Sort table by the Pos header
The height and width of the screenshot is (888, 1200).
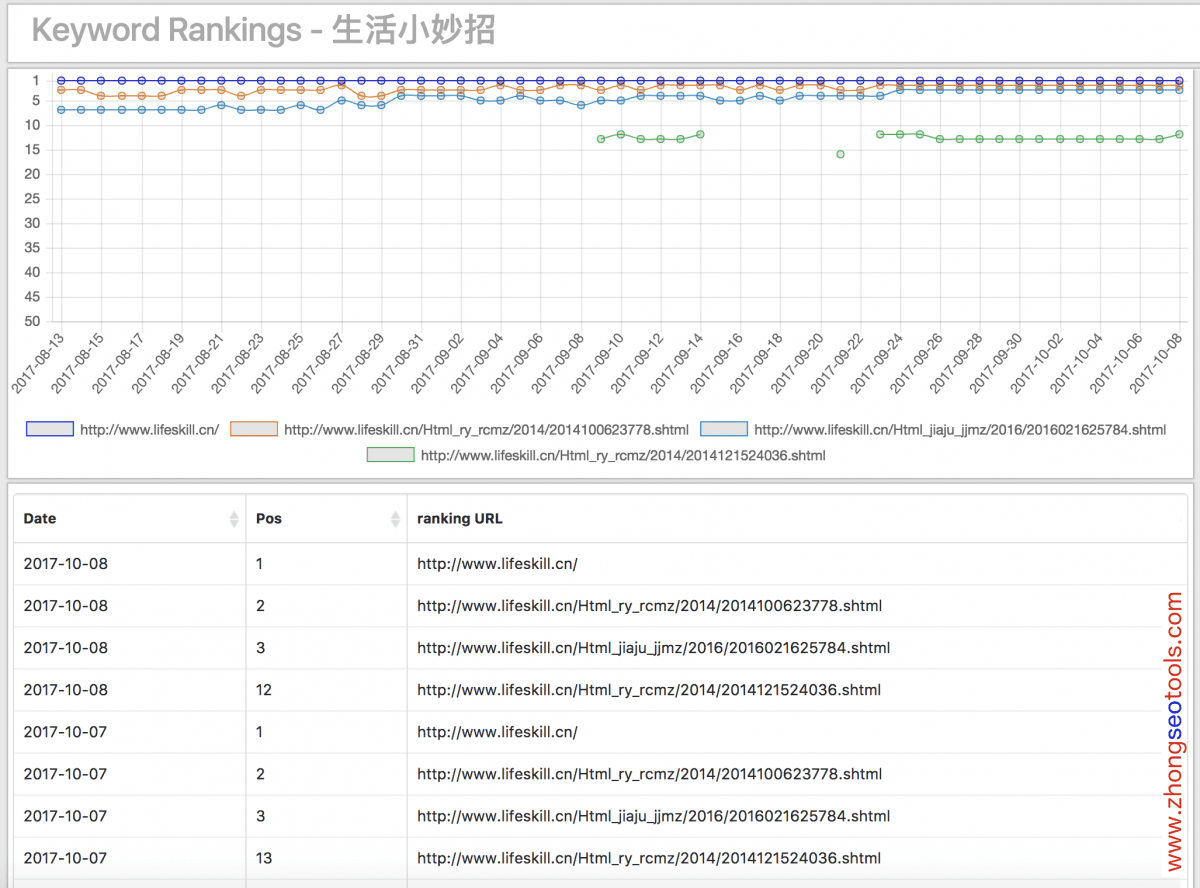pos(268,519)
